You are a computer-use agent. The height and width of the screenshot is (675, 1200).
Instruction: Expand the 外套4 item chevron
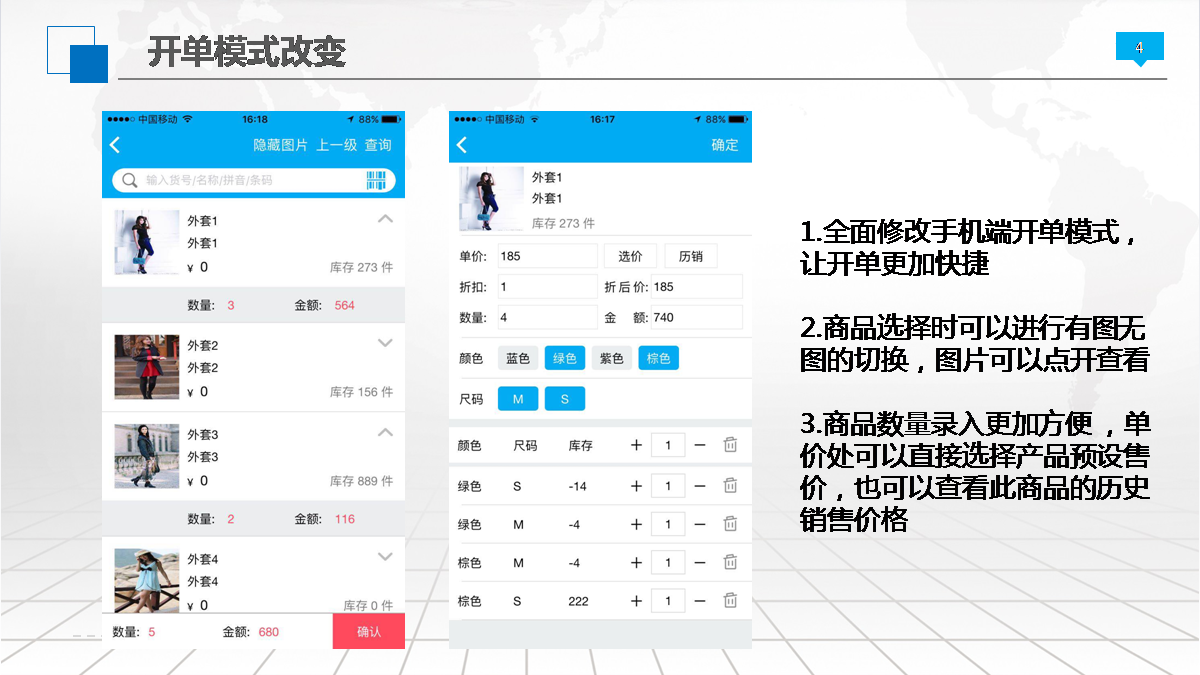[386, 557]
